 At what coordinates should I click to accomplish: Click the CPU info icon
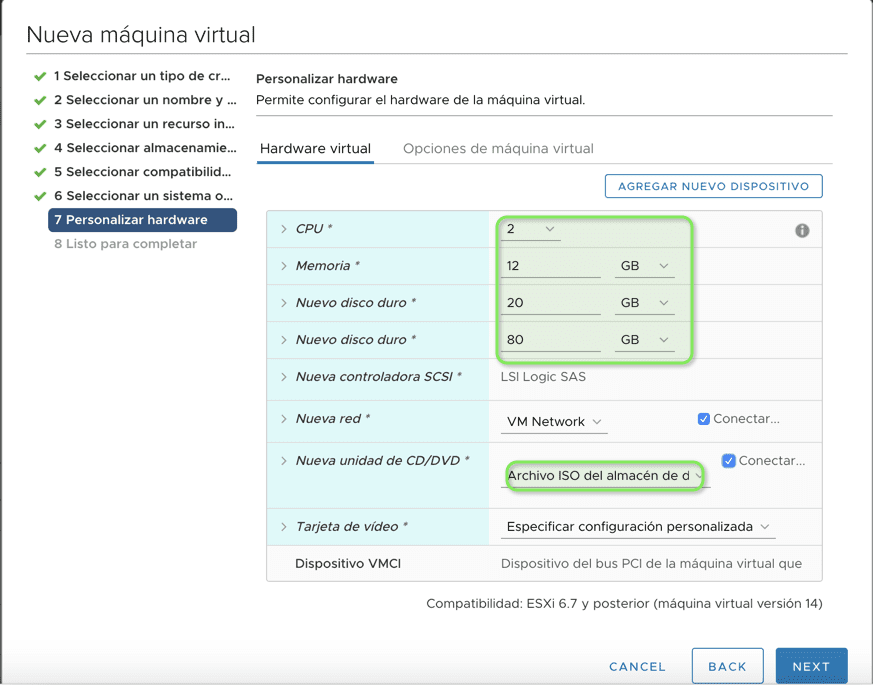pos(802,230)
